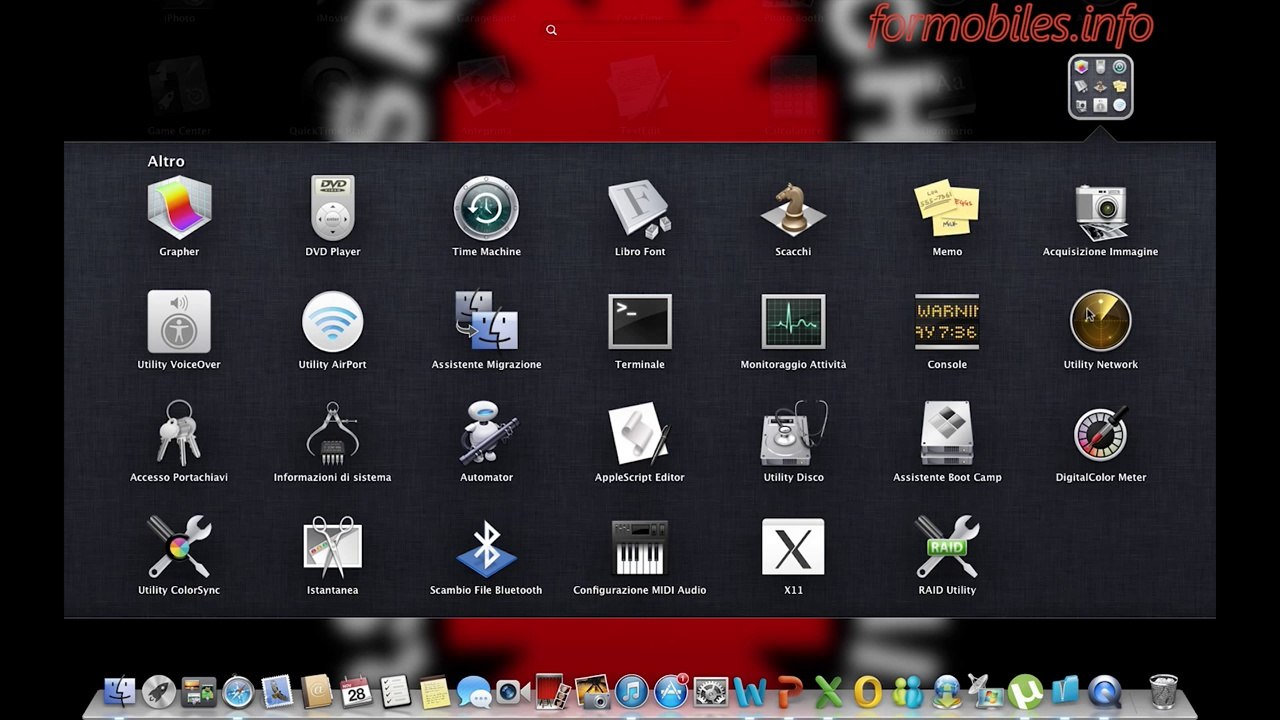Open Utility Disco
Viewport: 1280px width, 720px height.
tap(793, 434)
